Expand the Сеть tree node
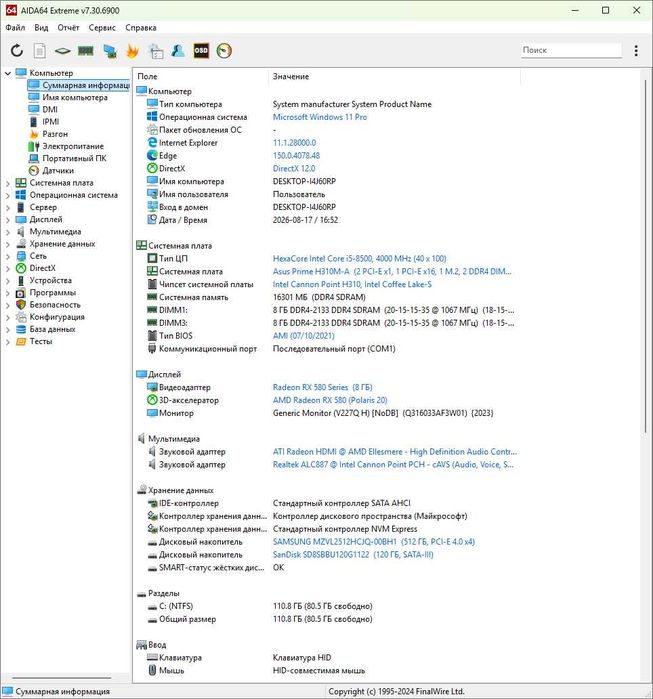653x699 pixels. 8,256
